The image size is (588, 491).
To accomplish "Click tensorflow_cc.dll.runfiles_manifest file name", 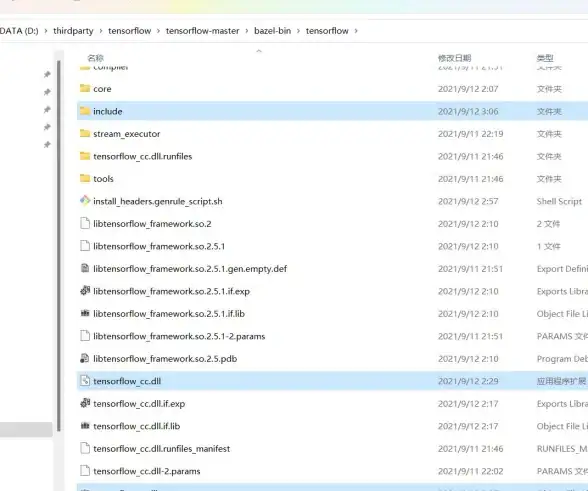I will pyautogui.click(x=162, y=449).
